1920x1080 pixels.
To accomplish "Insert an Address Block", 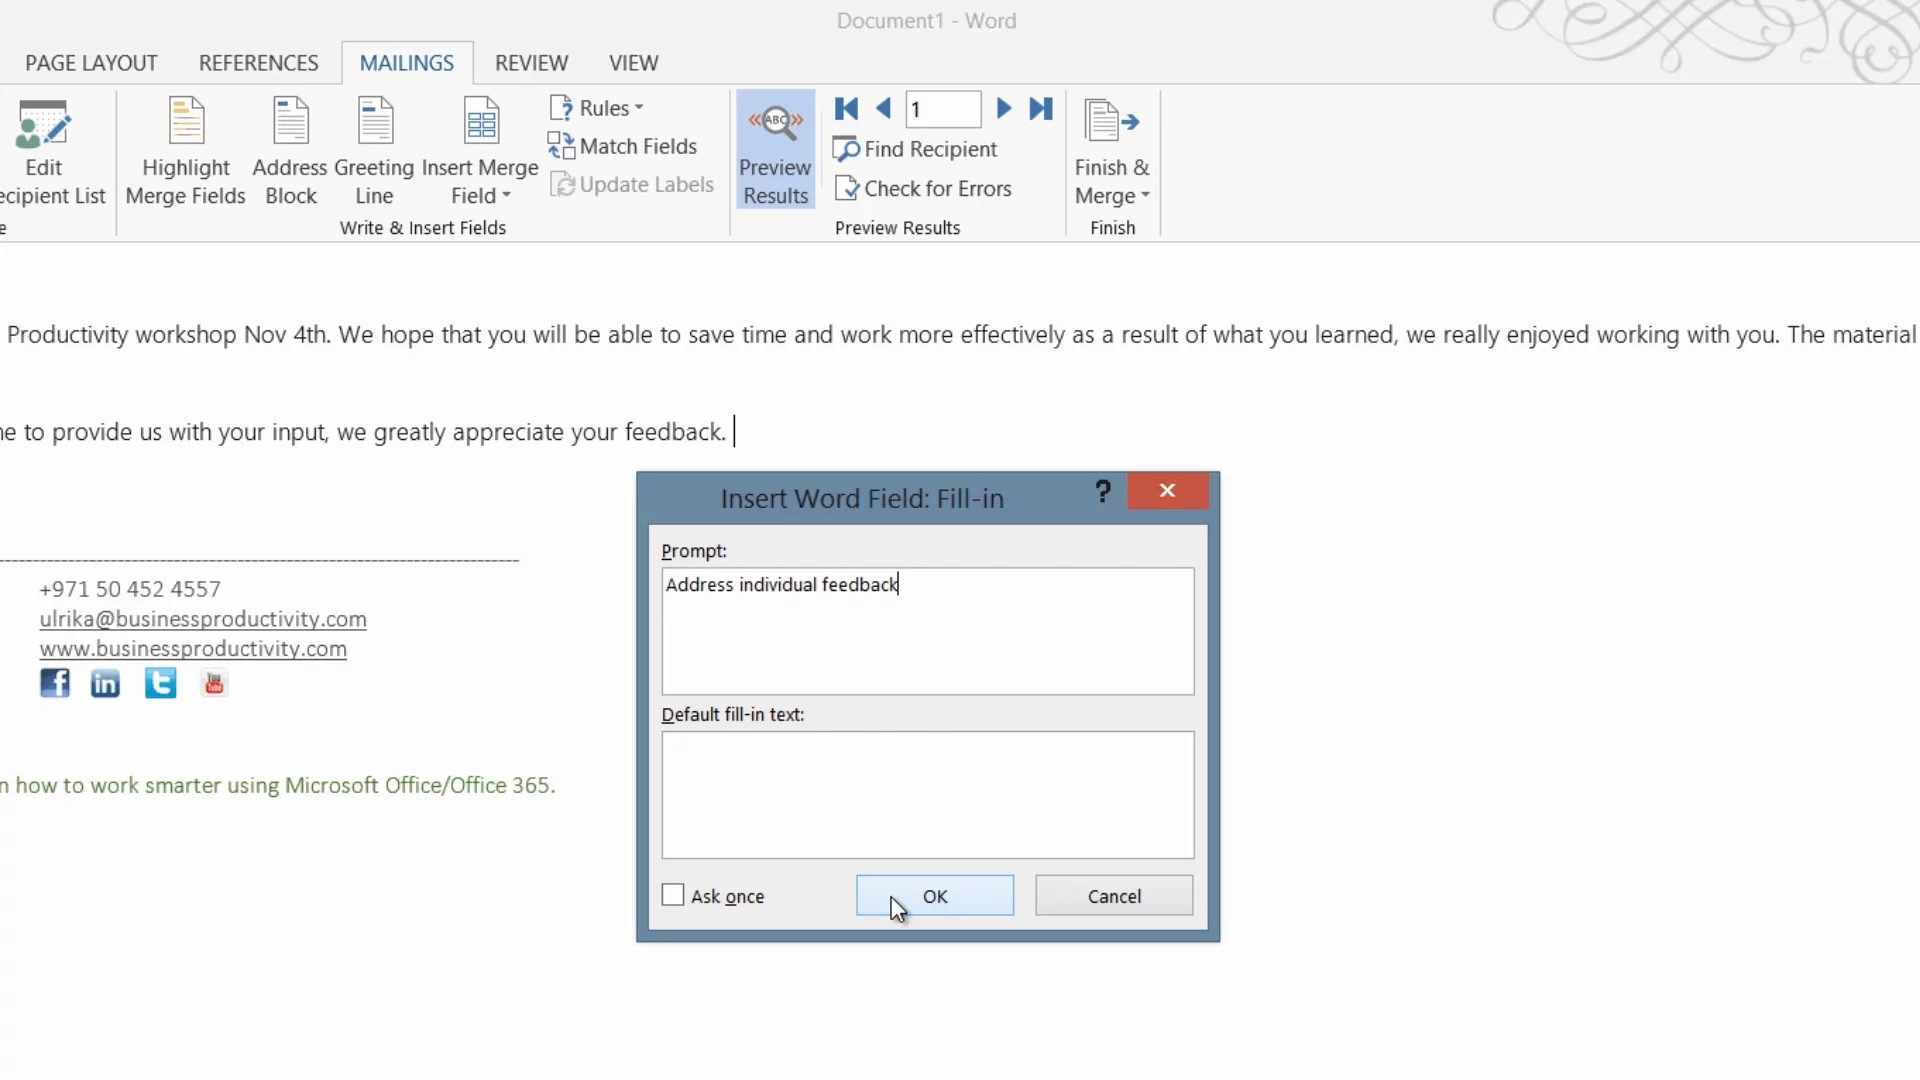I will point(290,152).
